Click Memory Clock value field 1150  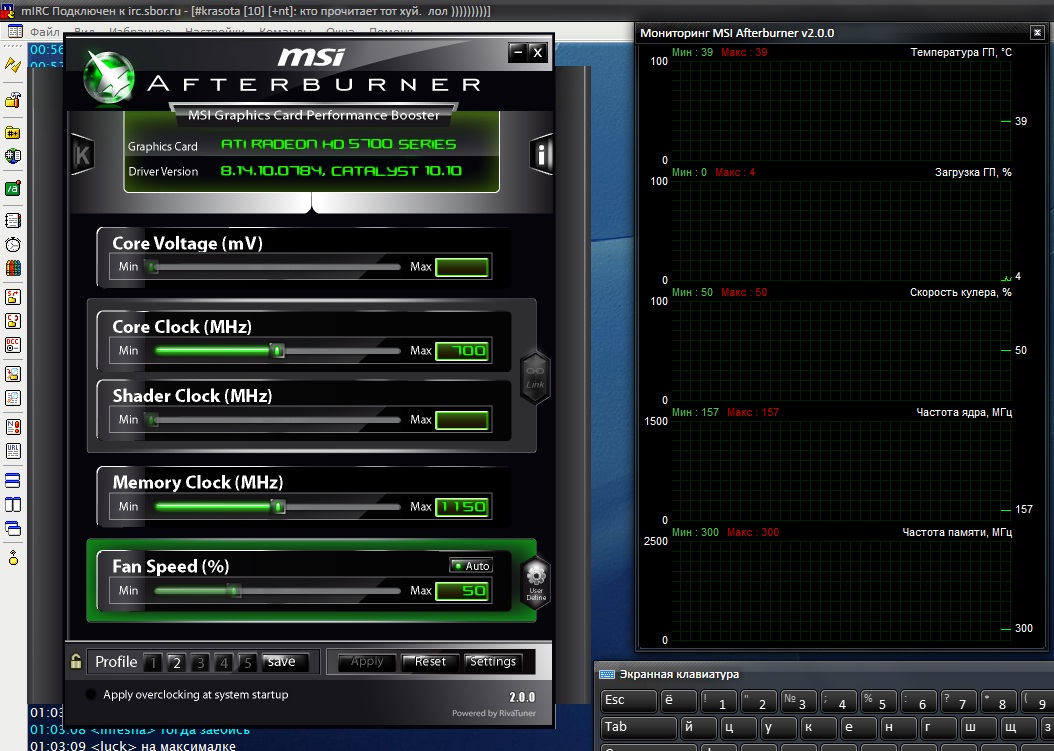tap(462, 507)
